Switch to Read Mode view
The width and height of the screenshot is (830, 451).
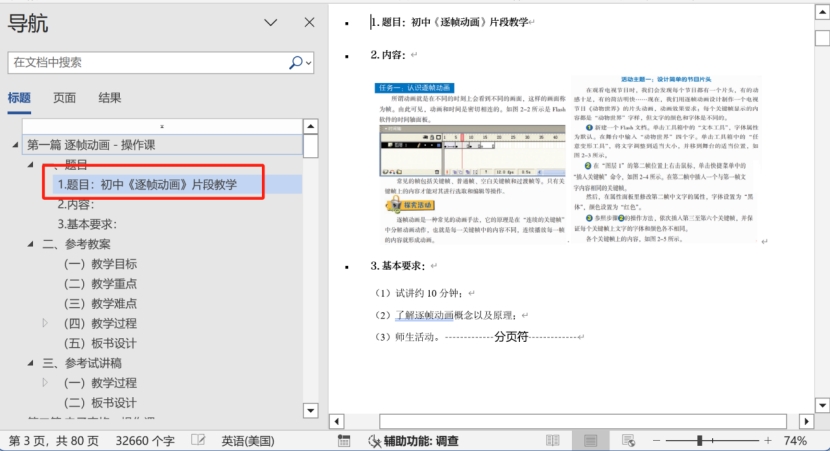coord(553,441)
